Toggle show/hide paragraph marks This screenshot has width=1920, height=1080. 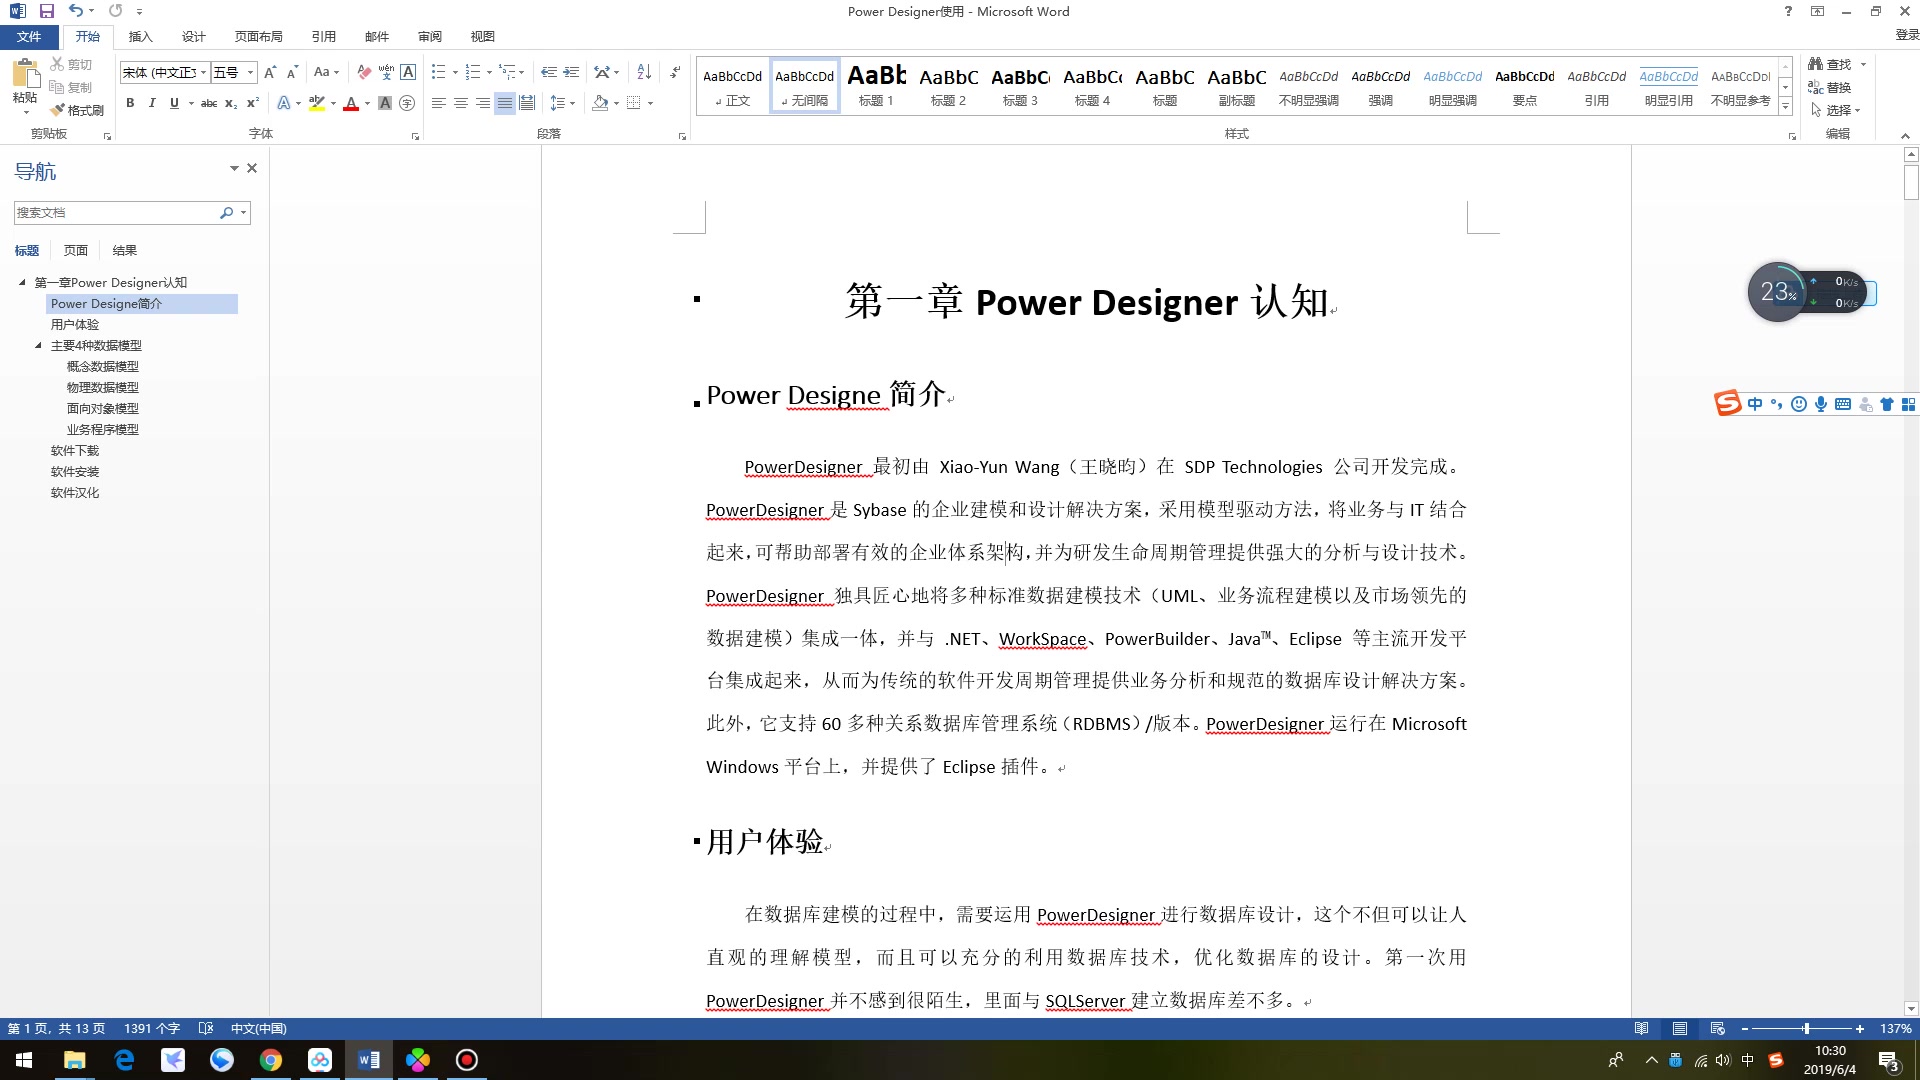tap(676, 72)
